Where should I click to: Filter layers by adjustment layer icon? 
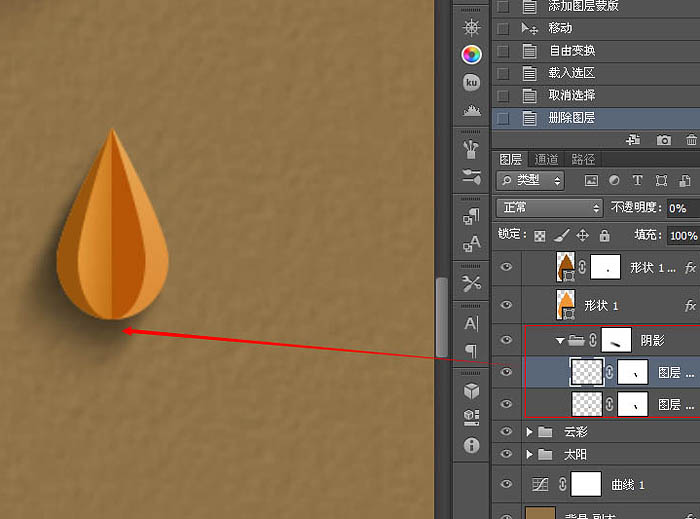[614, 180]
